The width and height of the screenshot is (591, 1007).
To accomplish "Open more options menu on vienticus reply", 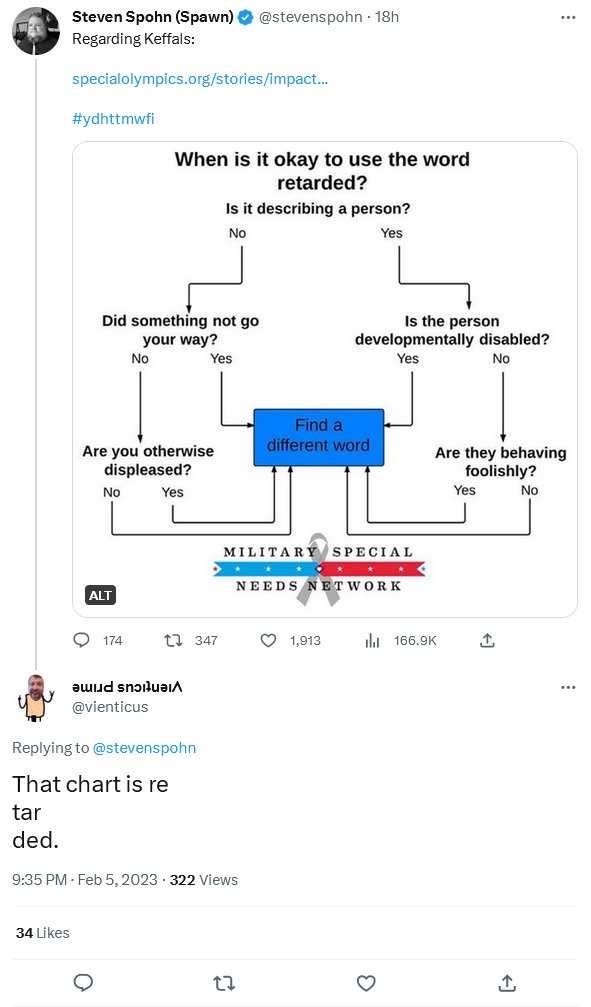I will coord(568,687).
